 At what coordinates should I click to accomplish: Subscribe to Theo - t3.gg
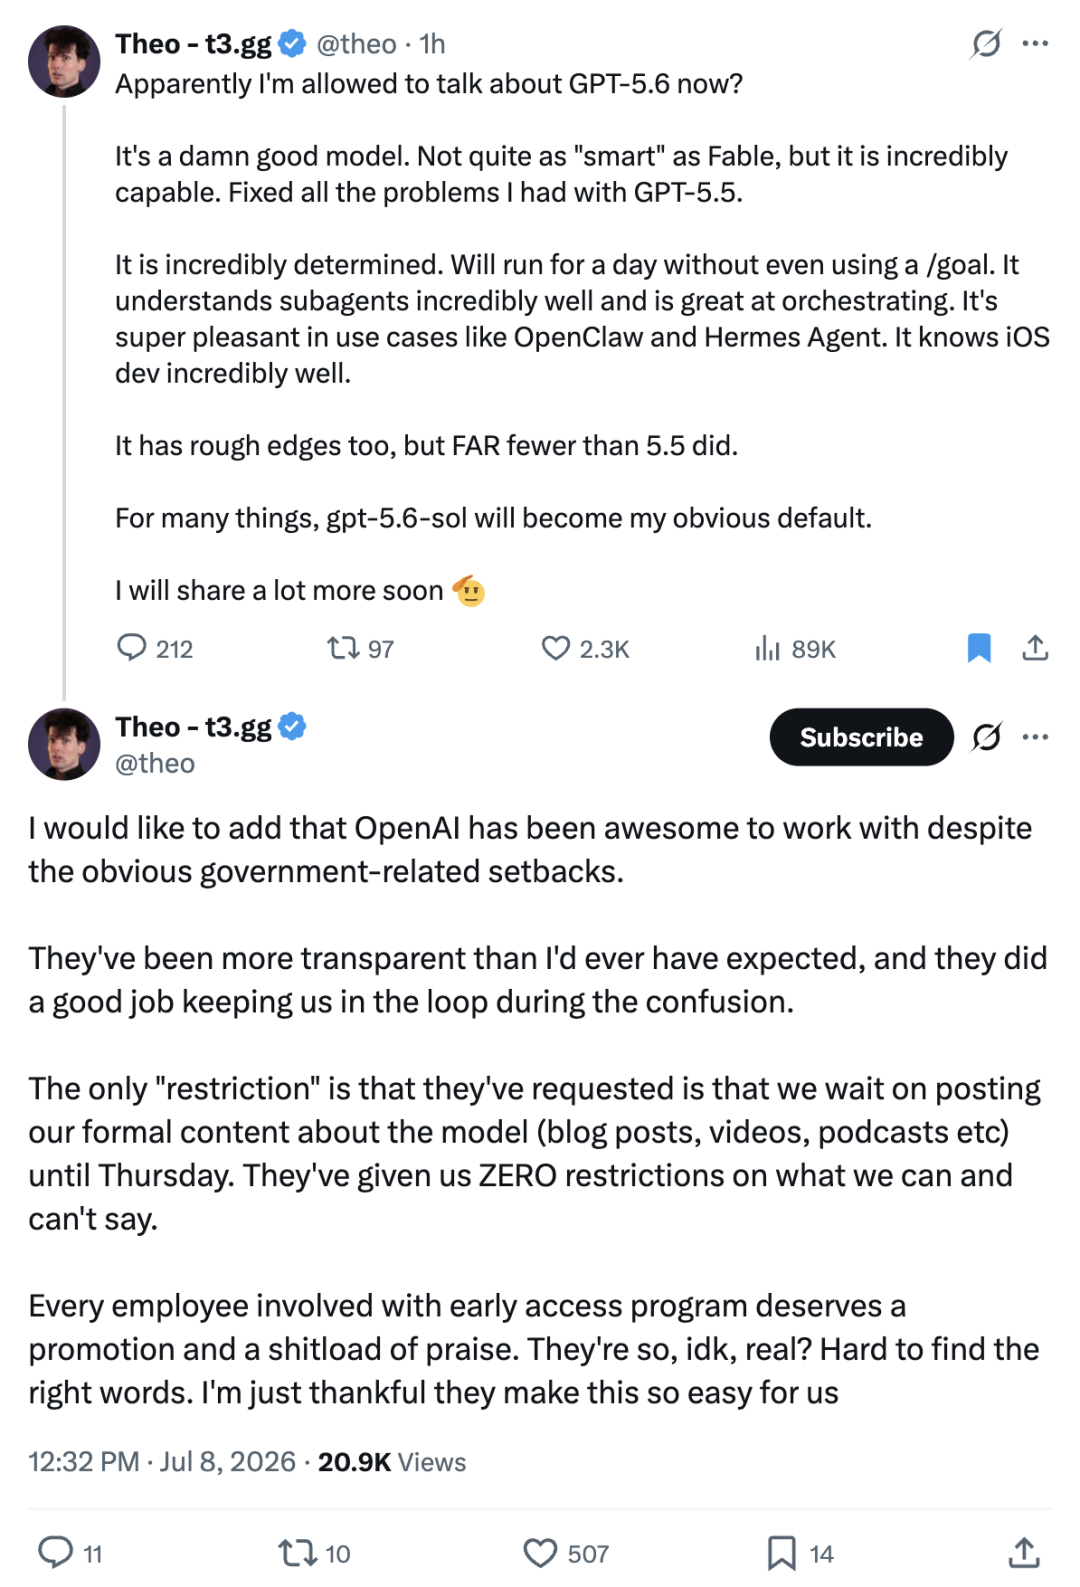coord(861,737)
